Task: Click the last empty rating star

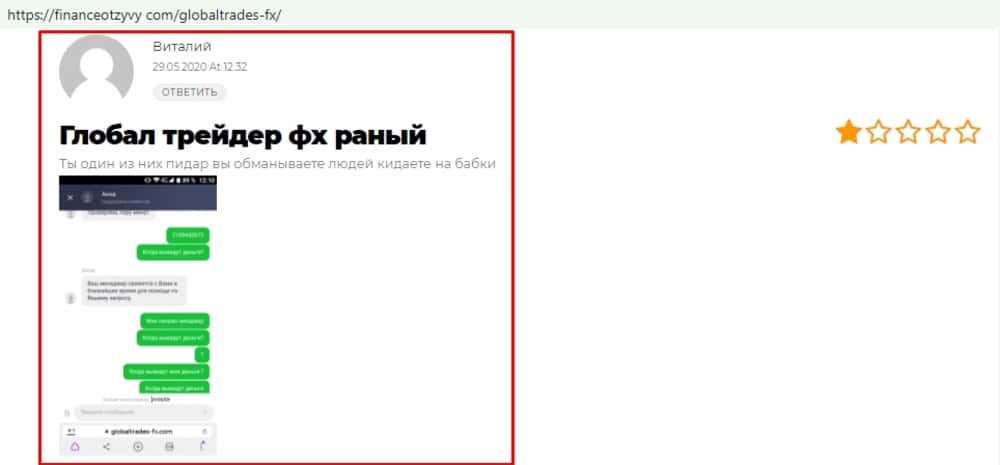Action: pos(967,132)
